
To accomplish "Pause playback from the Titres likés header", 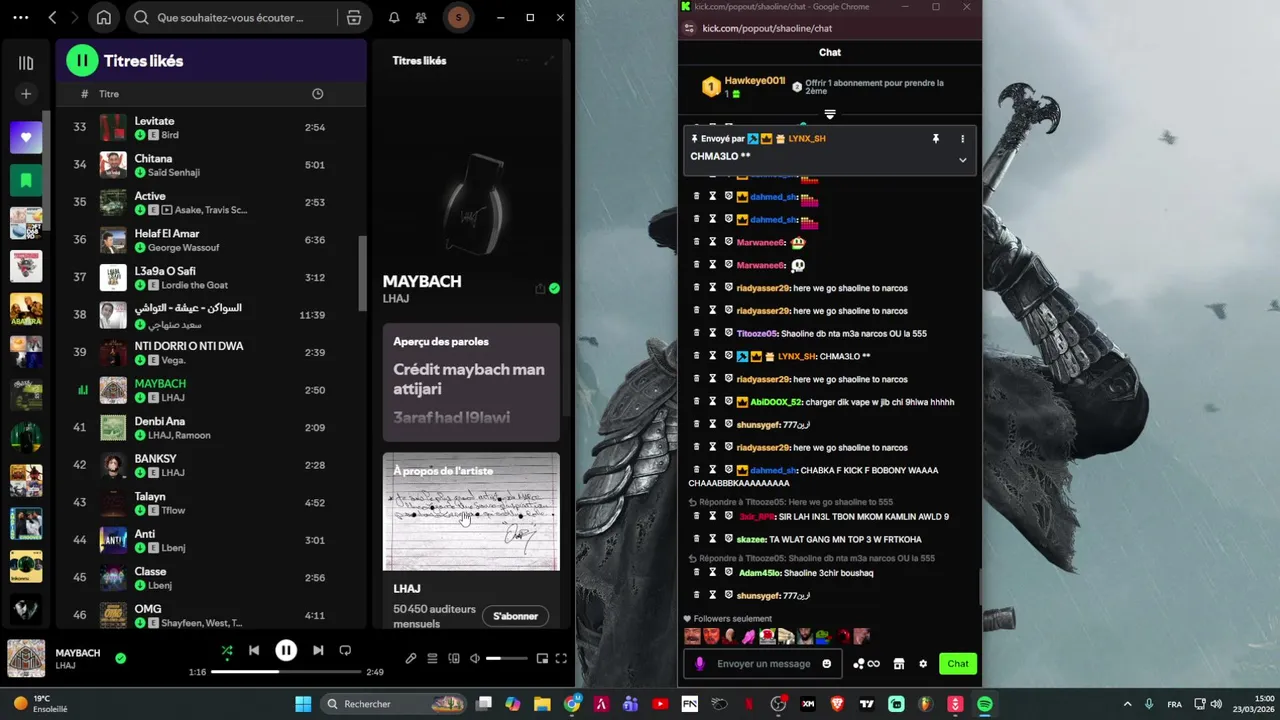I will 82,61.
